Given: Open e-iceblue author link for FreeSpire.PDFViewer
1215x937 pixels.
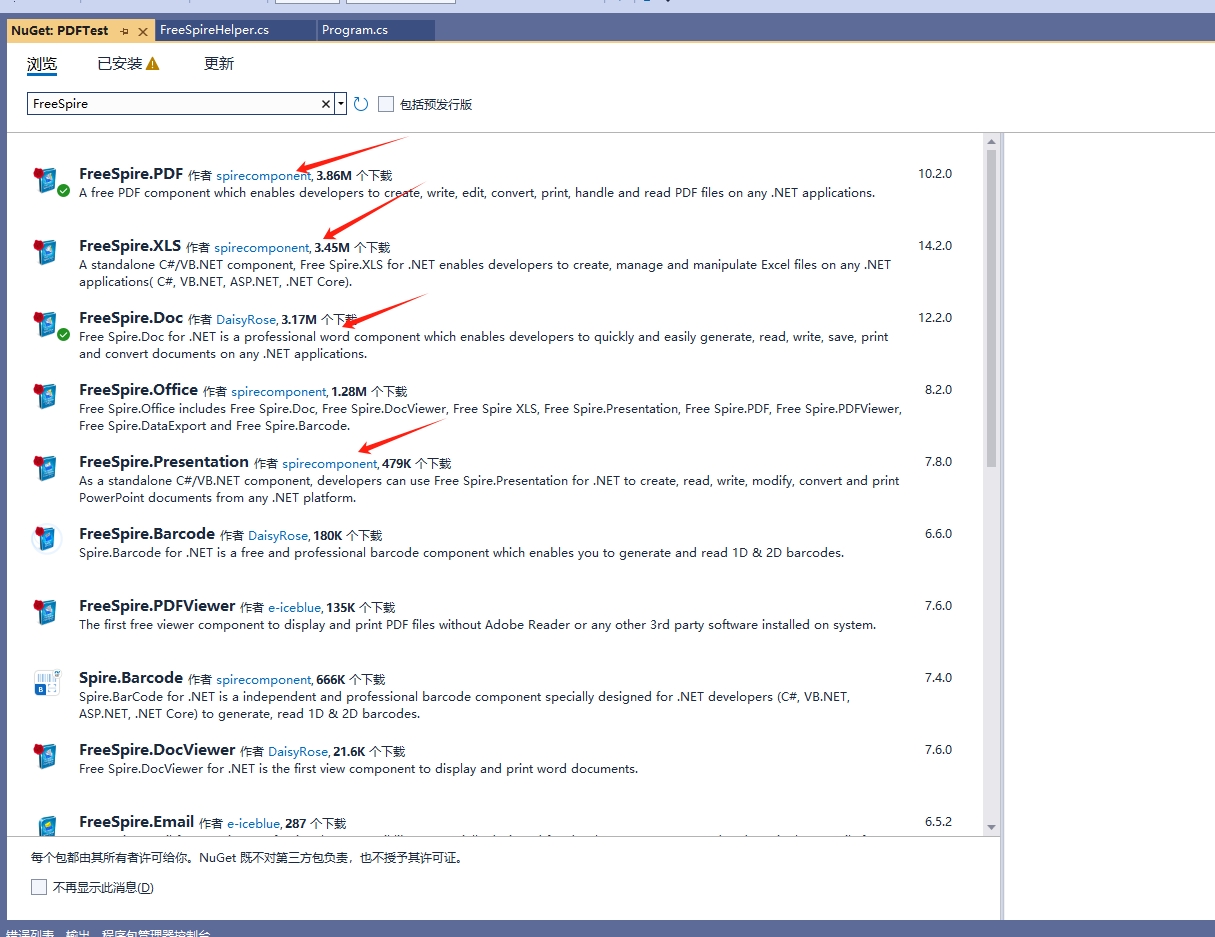Looking at the screenshot, I should (295, 608).
